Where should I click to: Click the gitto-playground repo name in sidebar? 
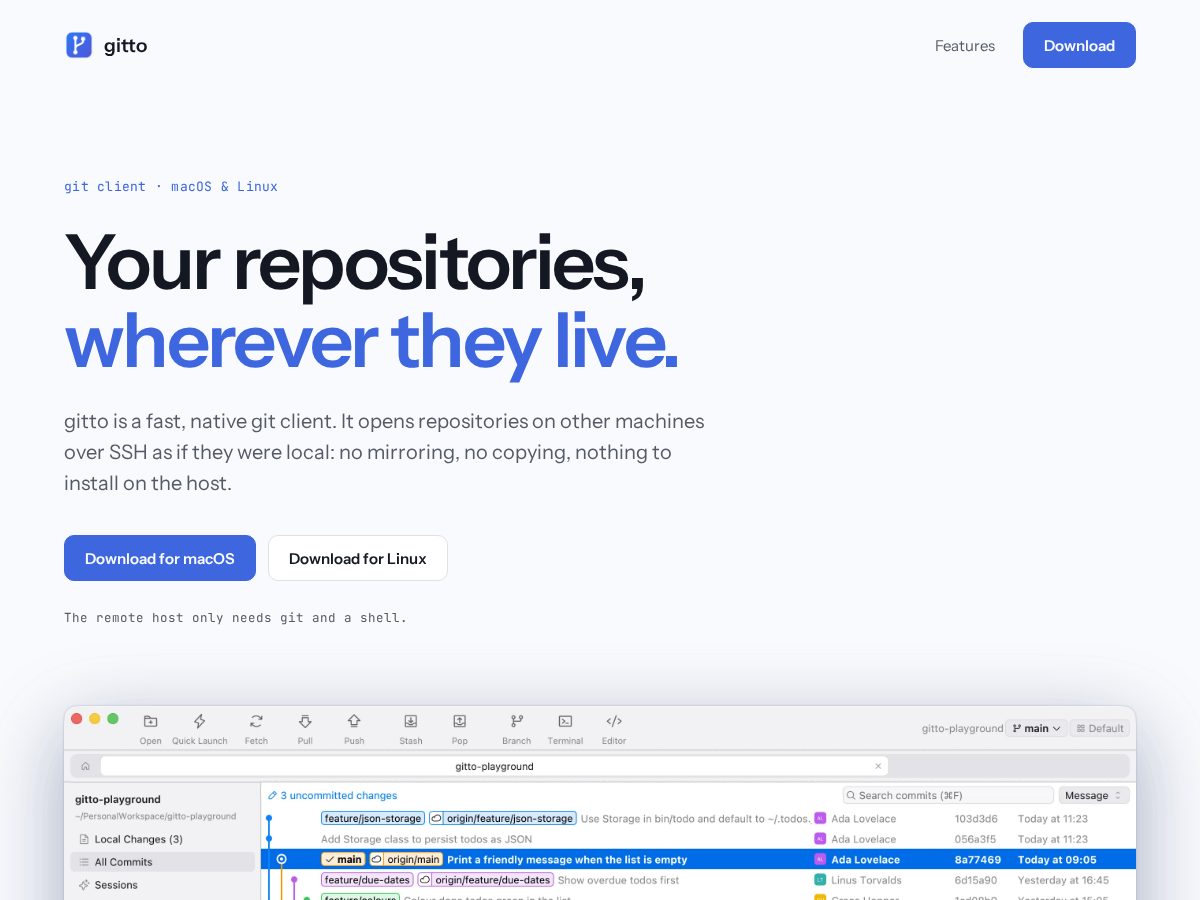tap(118, 799)
